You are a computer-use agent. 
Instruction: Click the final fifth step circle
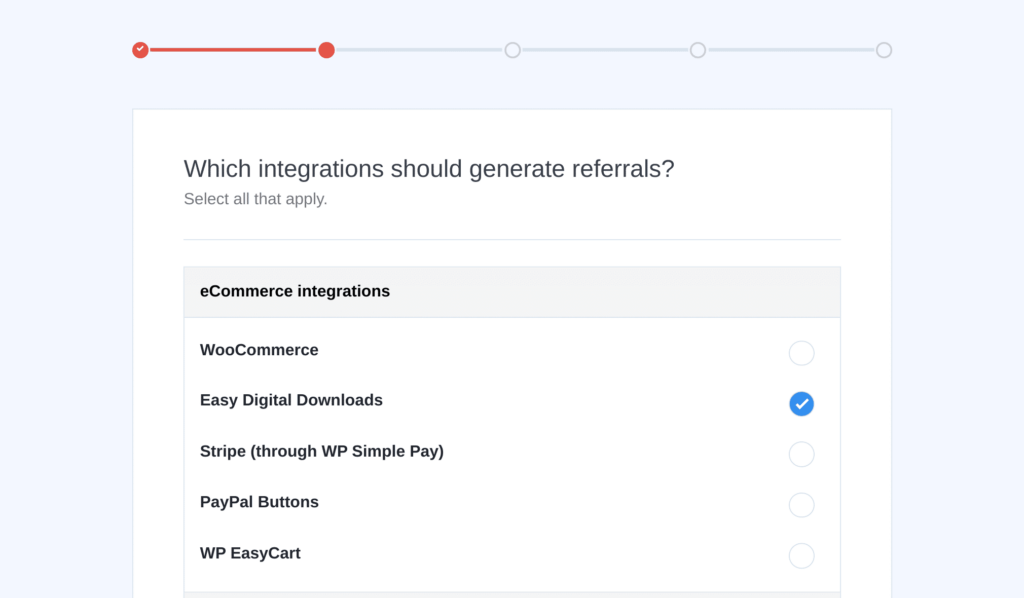pyautogui.click(x=884, y=50)
